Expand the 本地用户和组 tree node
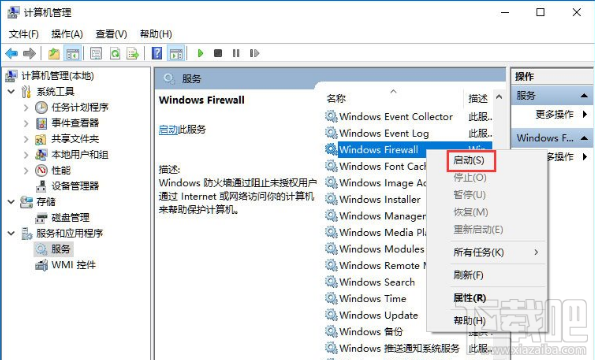 (26, 155)
